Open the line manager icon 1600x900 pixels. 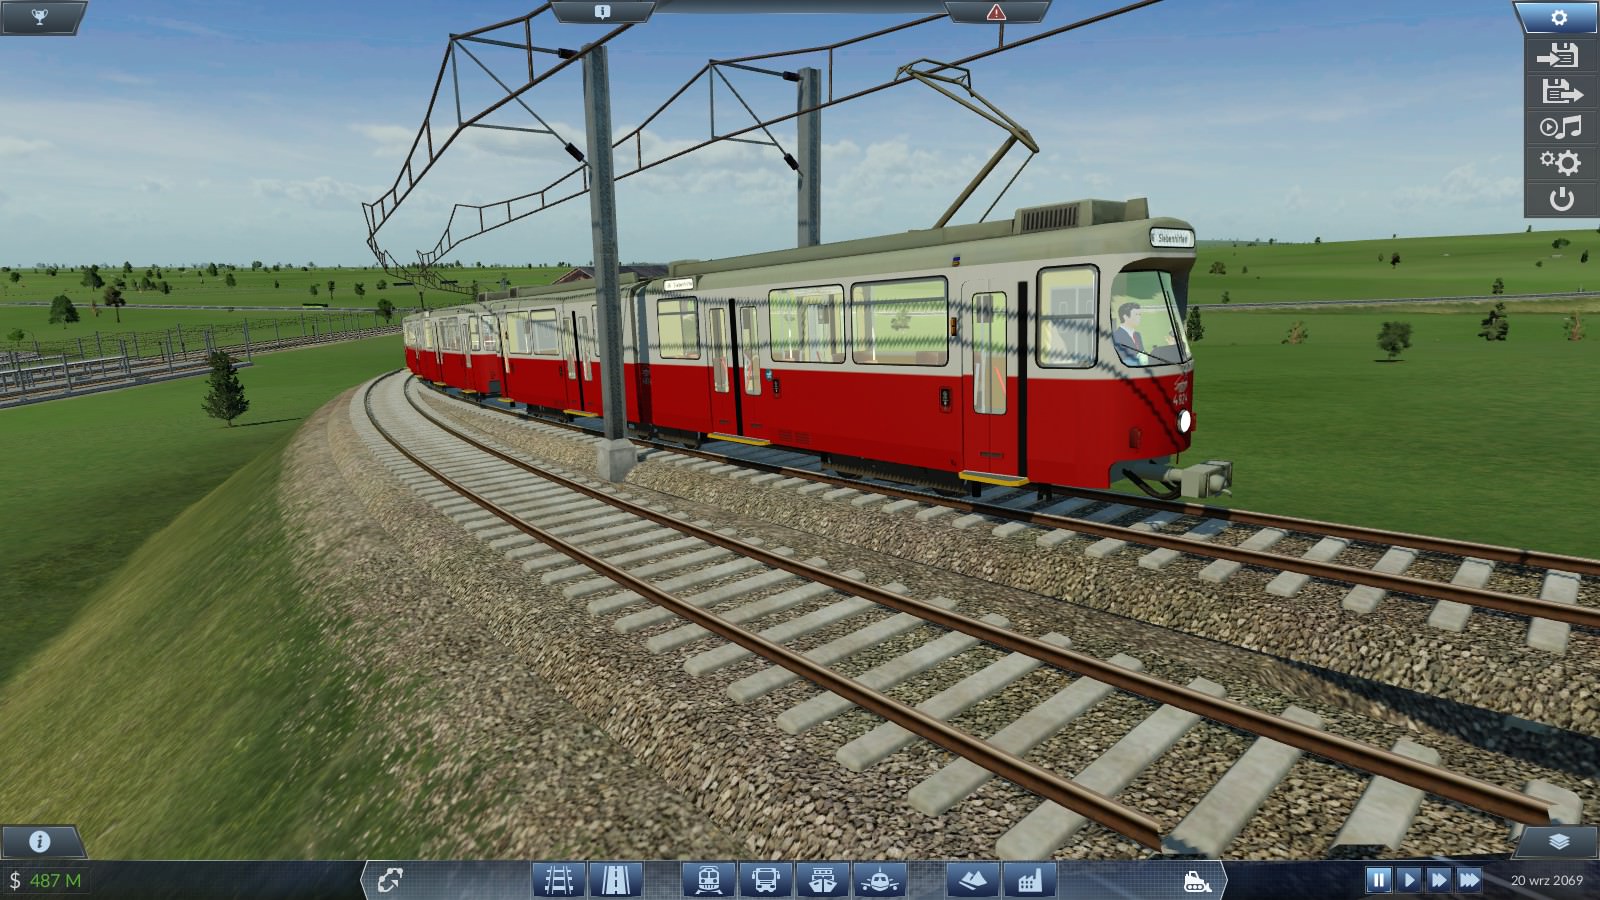(390, 880)
